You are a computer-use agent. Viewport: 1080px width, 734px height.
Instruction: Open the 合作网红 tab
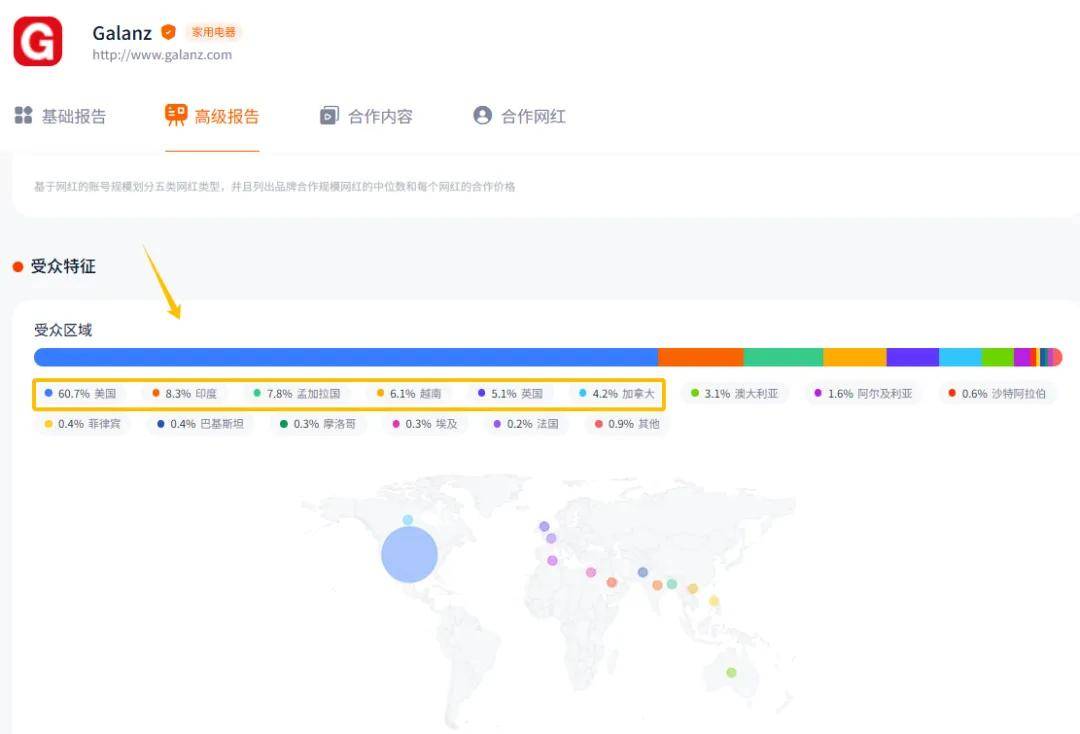click(519, 116)
